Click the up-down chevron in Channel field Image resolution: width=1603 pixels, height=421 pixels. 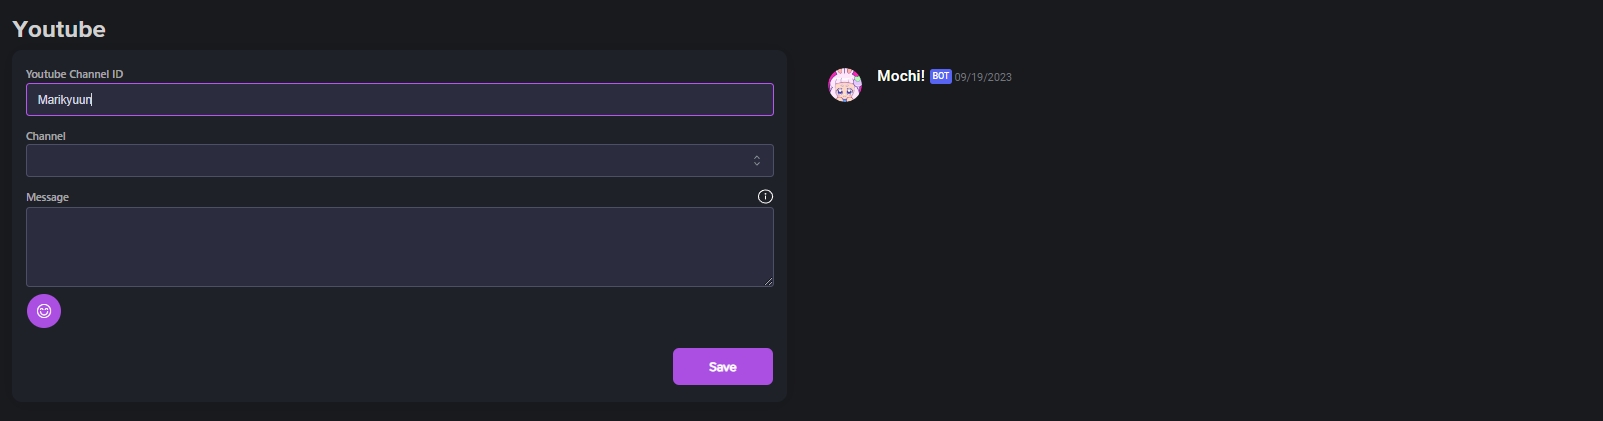pyautogui.click(x=757, y=161)
